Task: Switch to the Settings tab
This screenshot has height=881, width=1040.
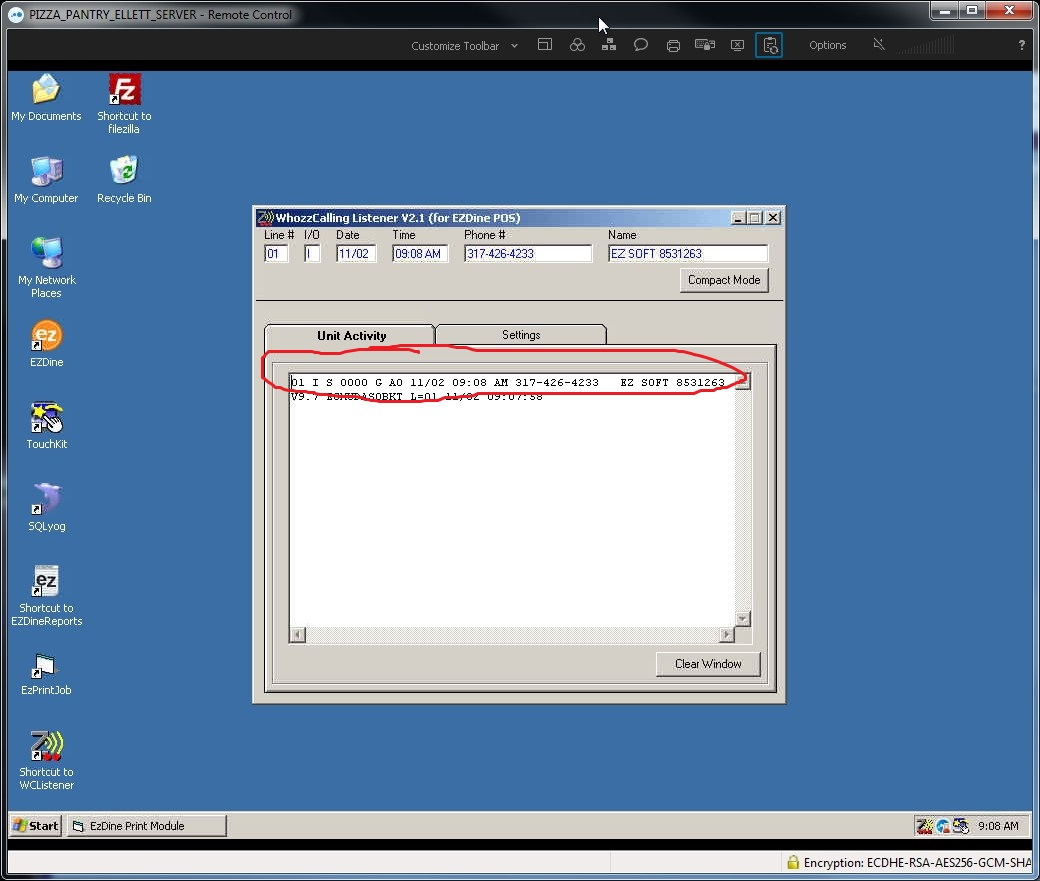Action: coord(521,335)
